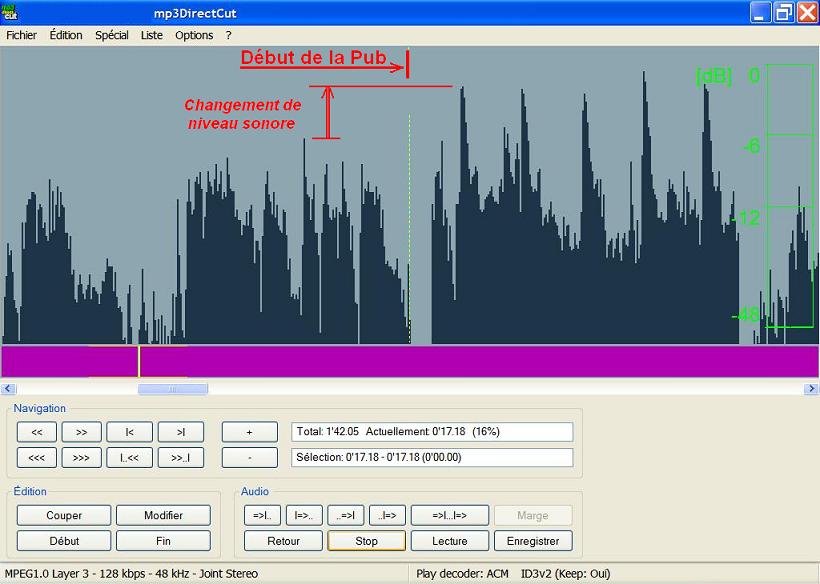Click the '<<' rewind navigation button

[37, 432]
